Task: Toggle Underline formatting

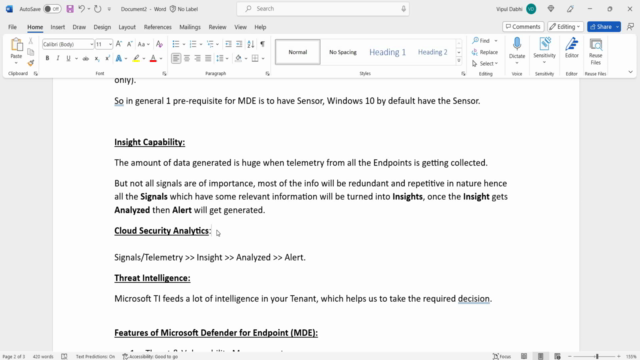Action: [x=68, y=59]
